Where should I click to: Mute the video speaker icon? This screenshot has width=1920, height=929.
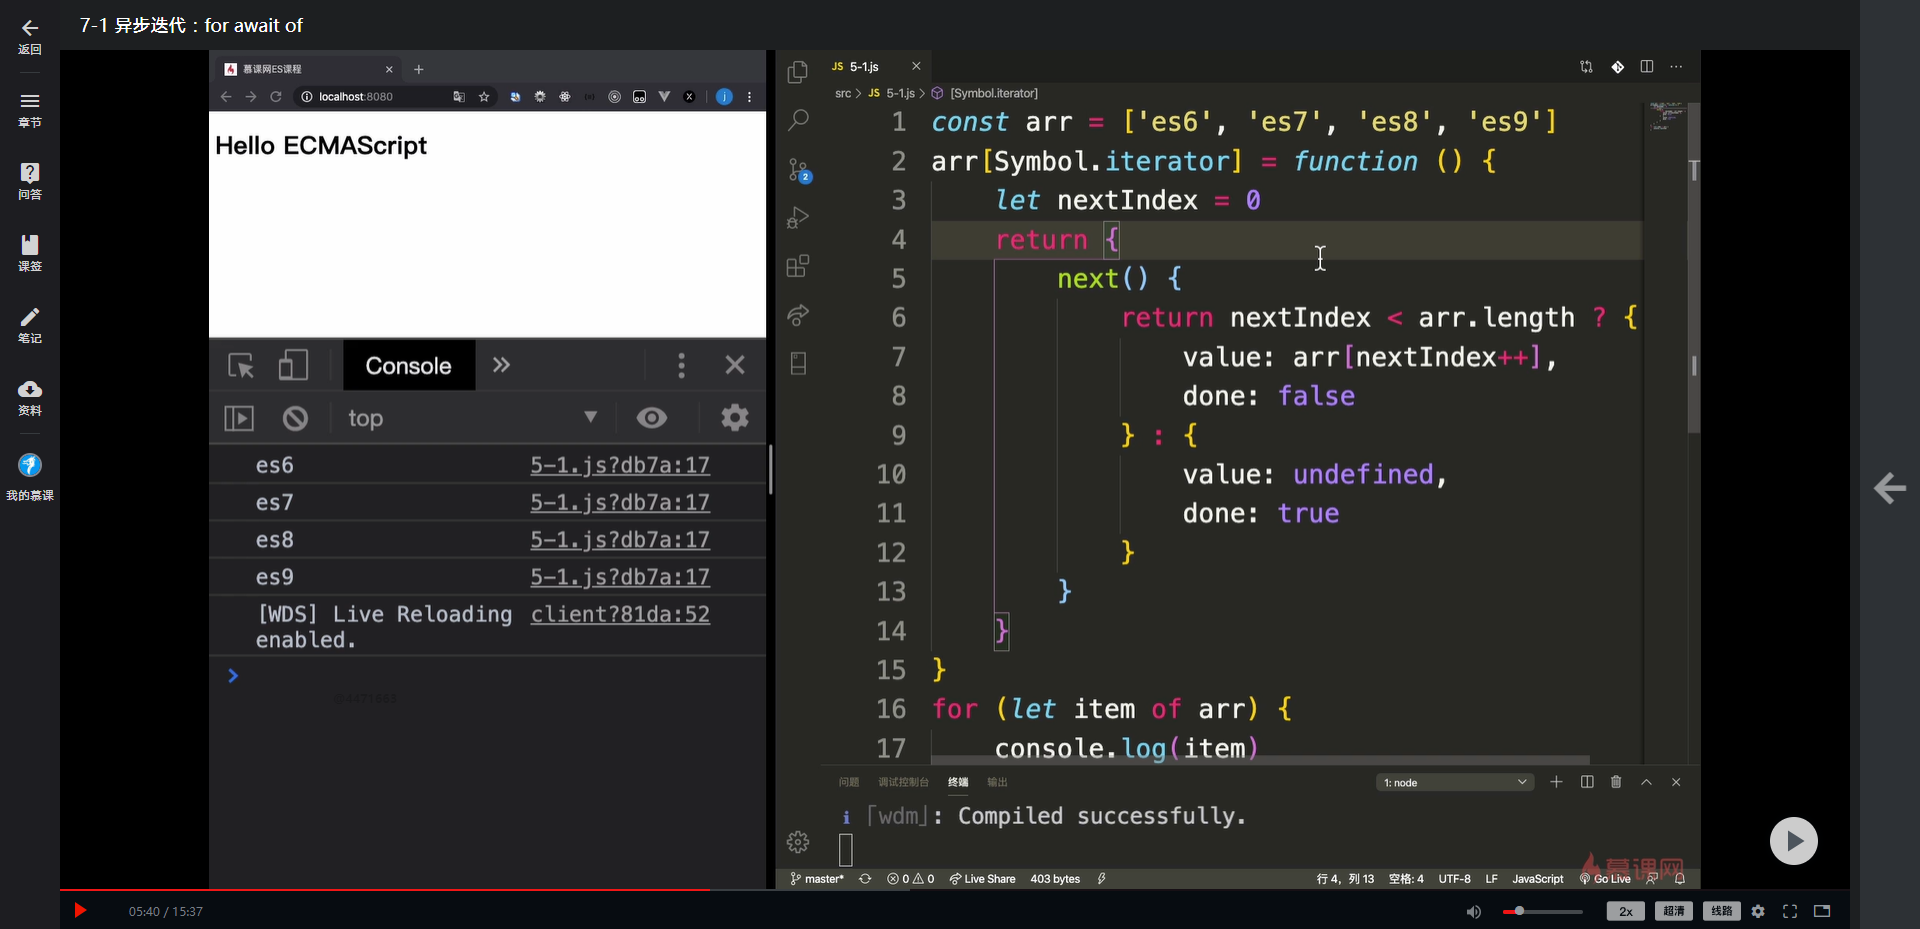1473,911
